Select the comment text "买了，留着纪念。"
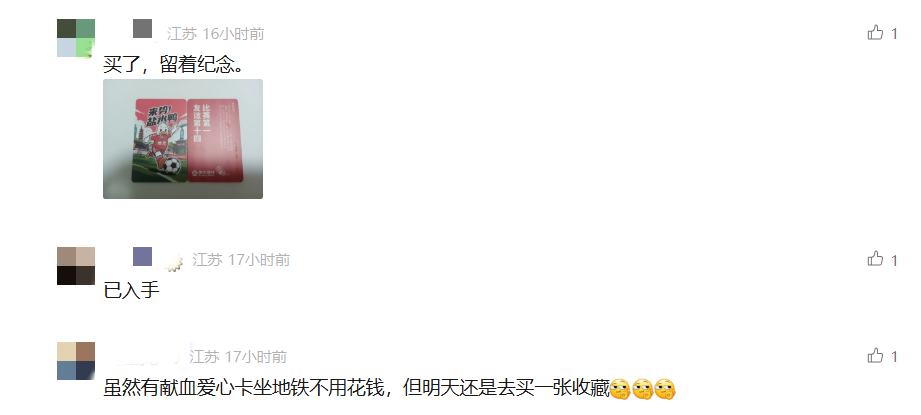Viewport: 921px width, 415px height. click(173, 64)
